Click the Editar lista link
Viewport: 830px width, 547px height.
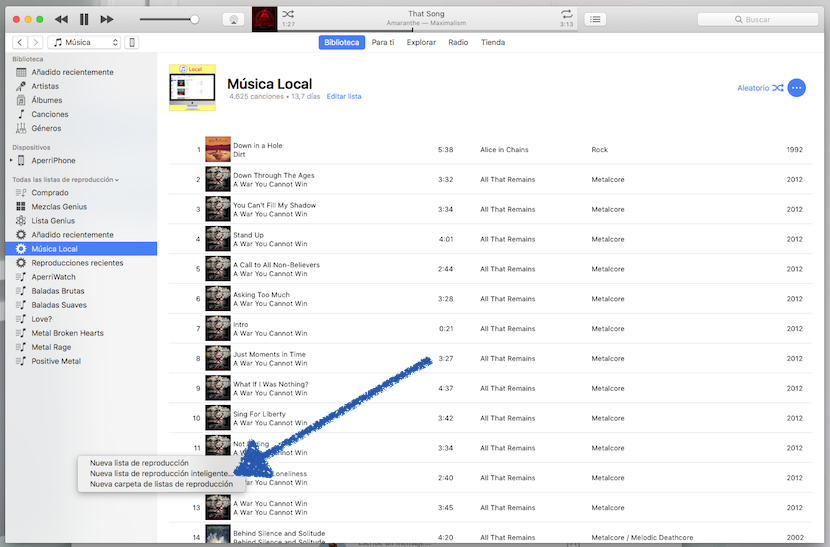coord(344,97)
